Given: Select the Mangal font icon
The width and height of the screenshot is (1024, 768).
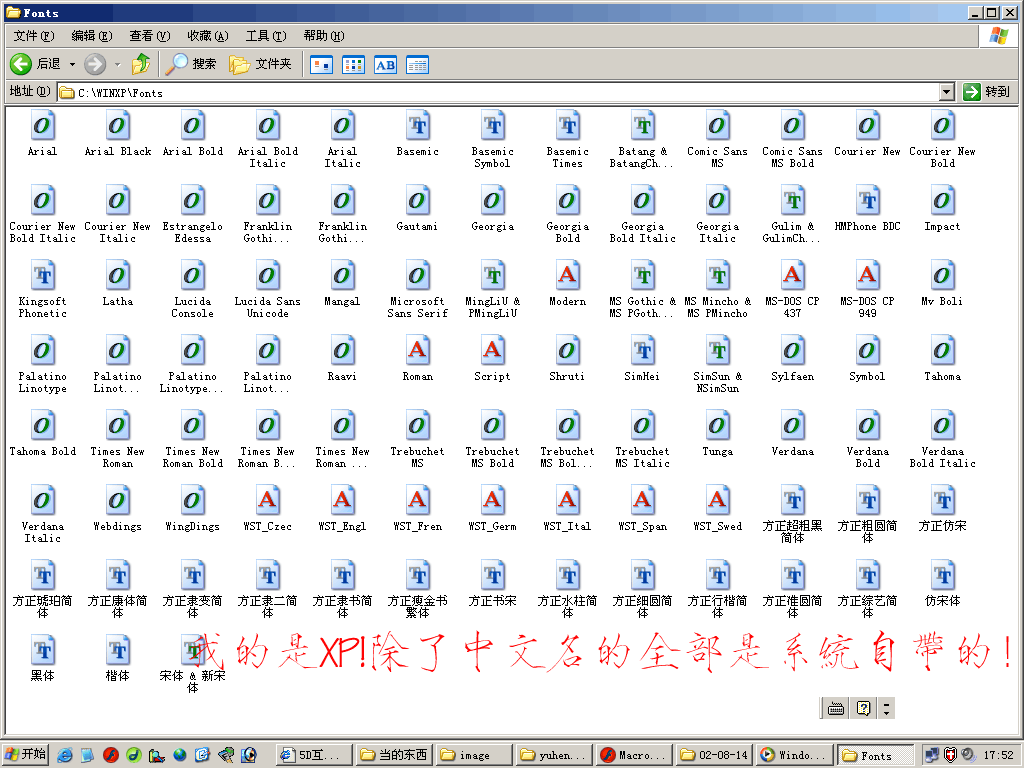Looking at the screenshot, I should pyautogui.click(x=342, y=275).
